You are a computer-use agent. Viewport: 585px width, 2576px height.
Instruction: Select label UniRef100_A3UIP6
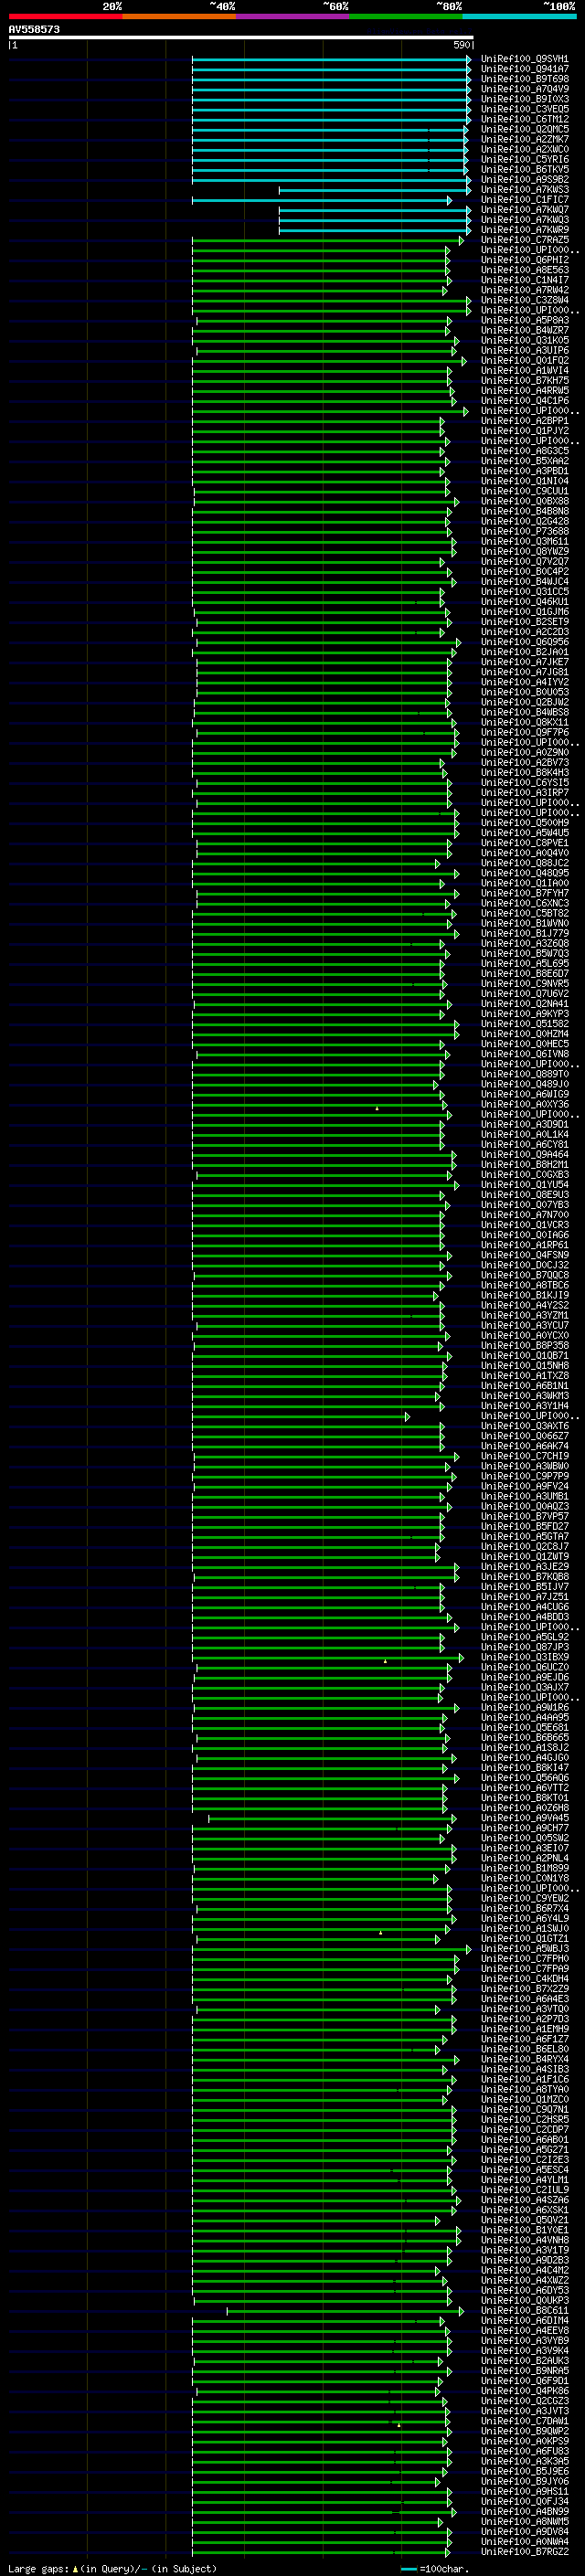pos(525,350)
